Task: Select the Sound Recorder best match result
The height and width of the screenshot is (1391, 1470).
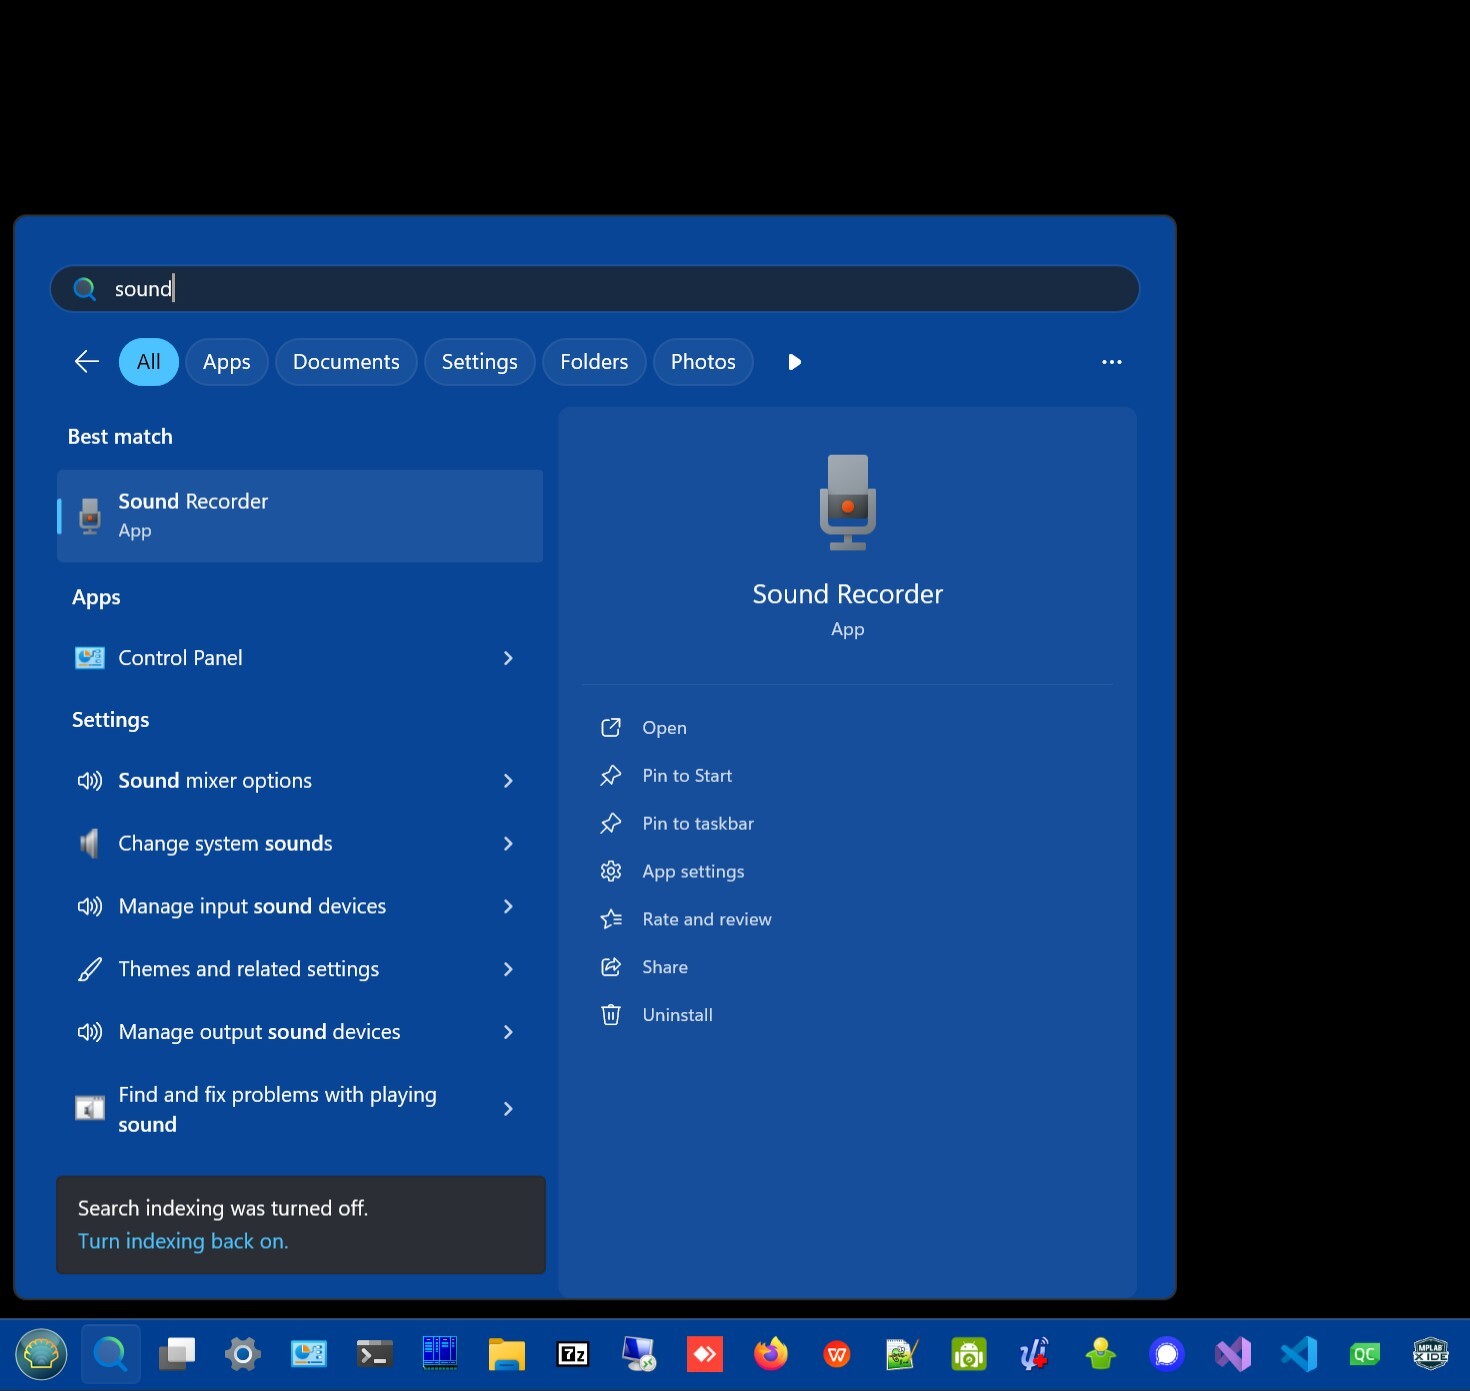Action: click(300, 516)
